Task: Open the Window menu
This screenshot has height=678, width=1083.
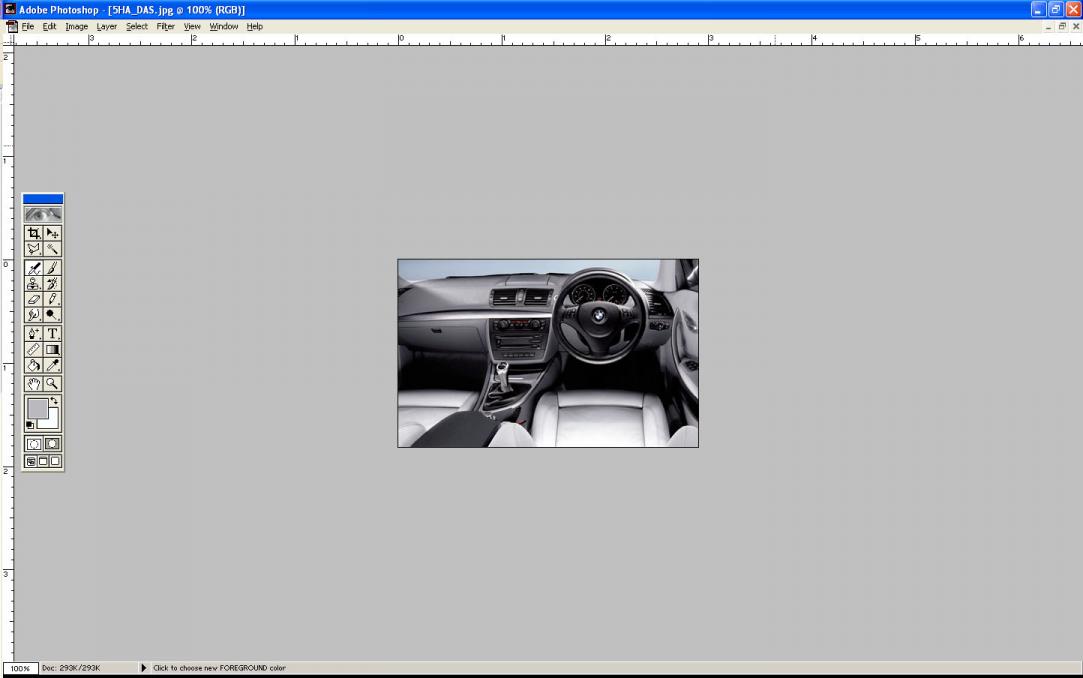Action: [223, 26]
